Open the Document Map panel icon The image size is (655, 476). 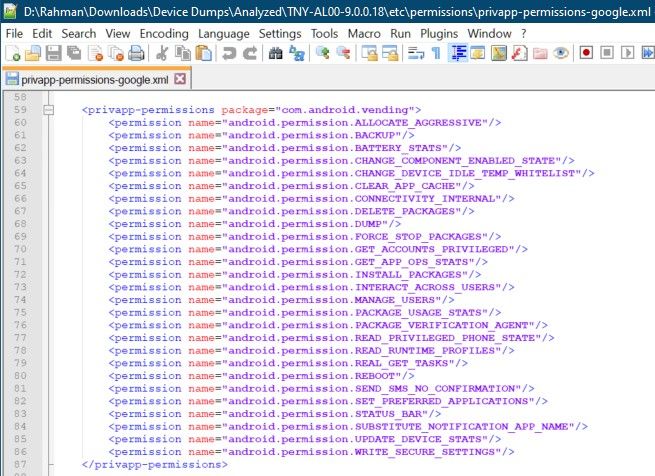(499, 53)
